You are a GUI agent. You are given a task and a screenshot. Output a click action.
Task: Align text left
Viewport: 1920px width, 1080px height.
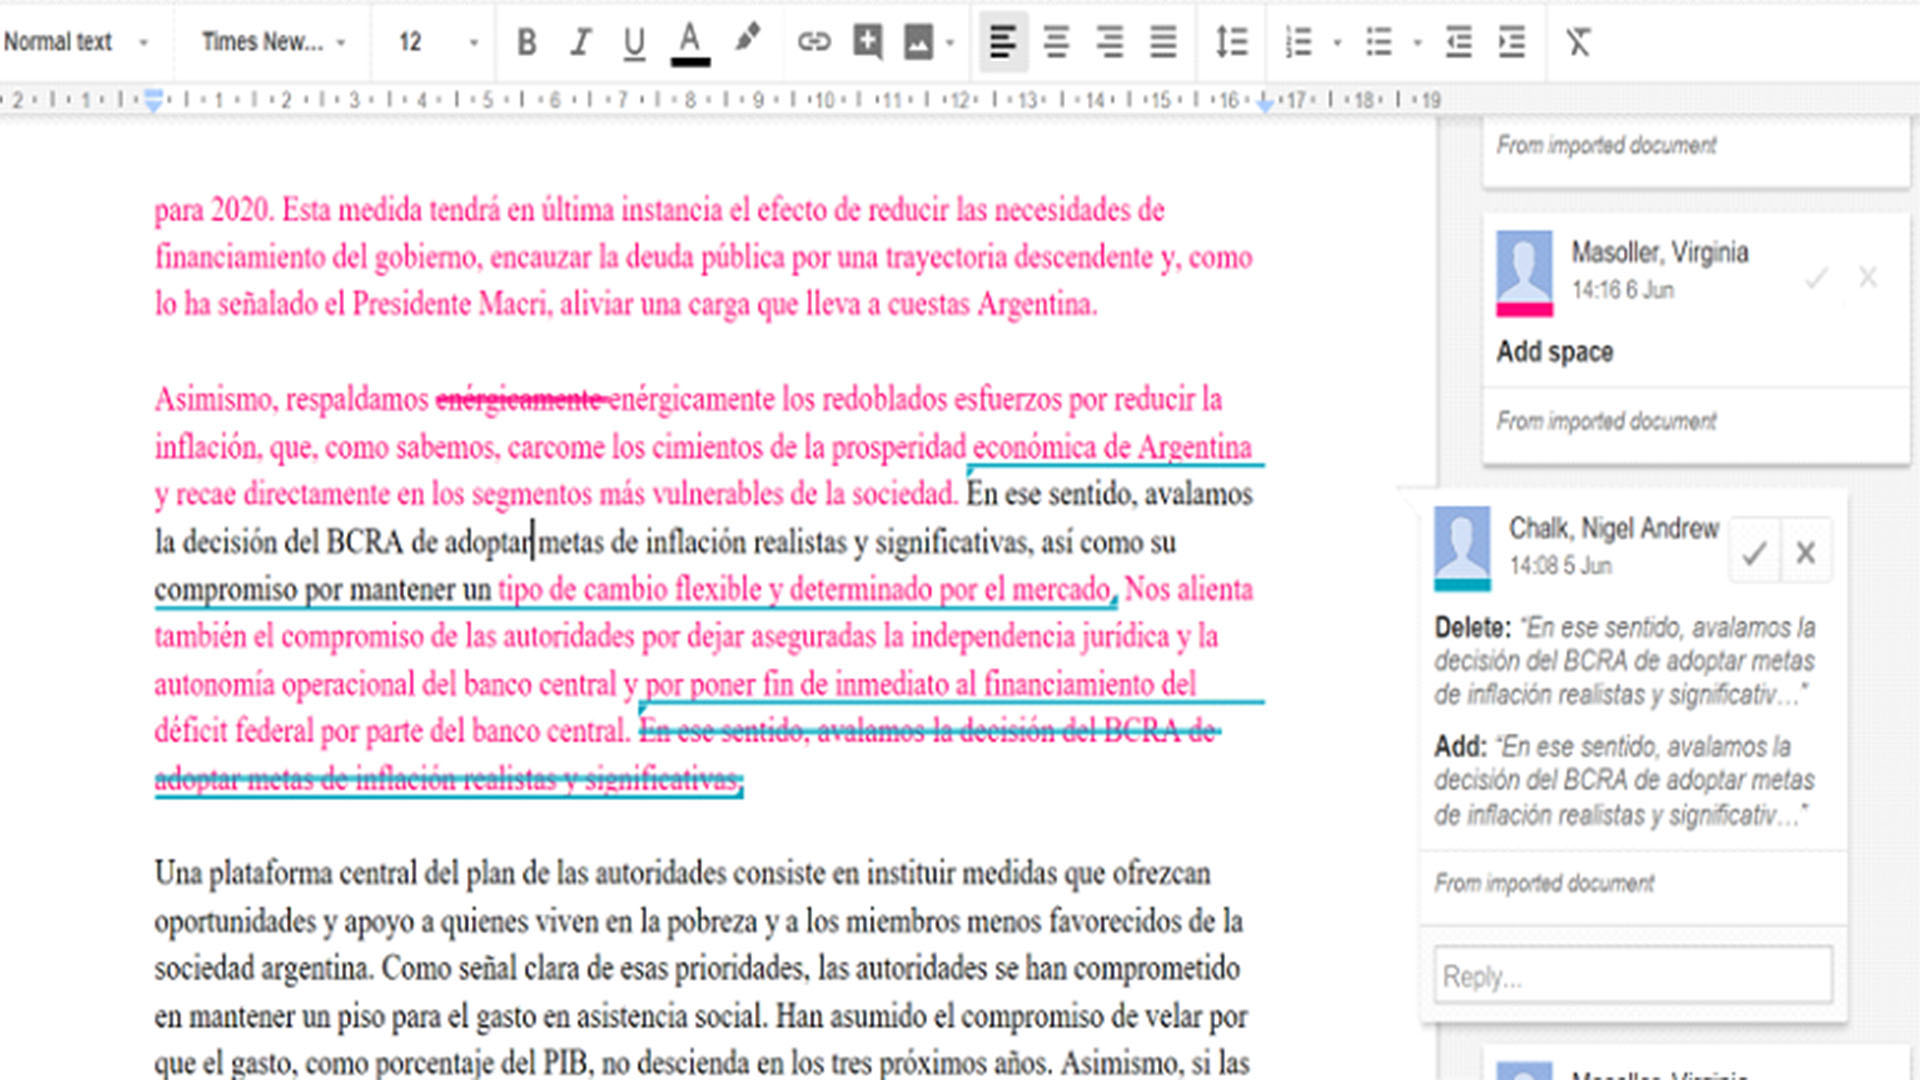(x=1003, y=42)
